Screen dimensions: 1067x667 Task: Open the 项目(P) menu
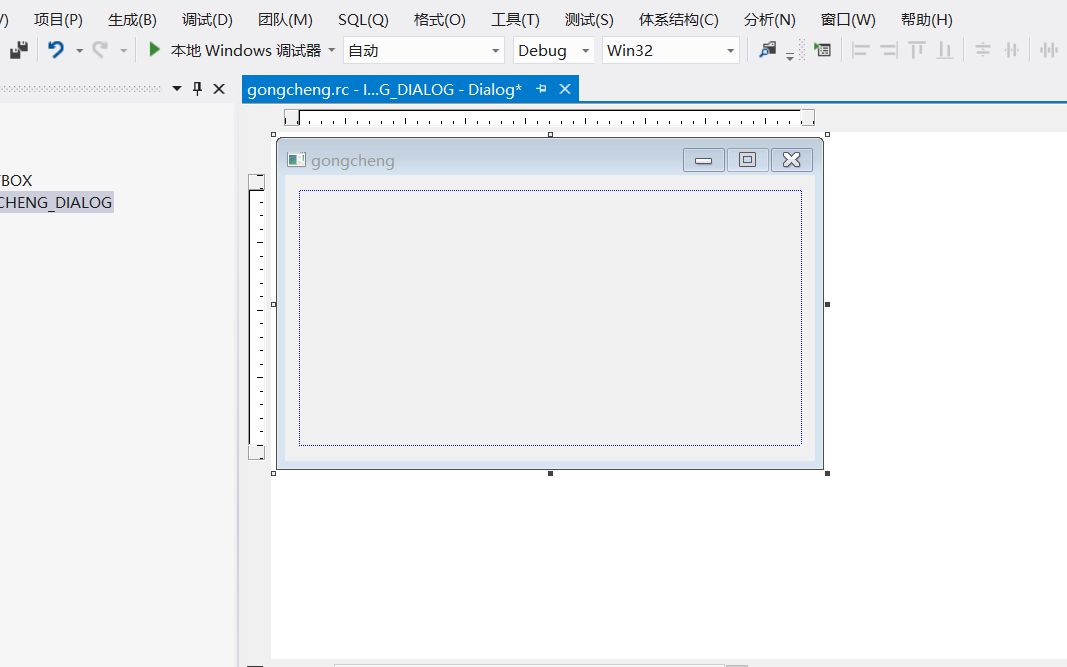point(59,20)
